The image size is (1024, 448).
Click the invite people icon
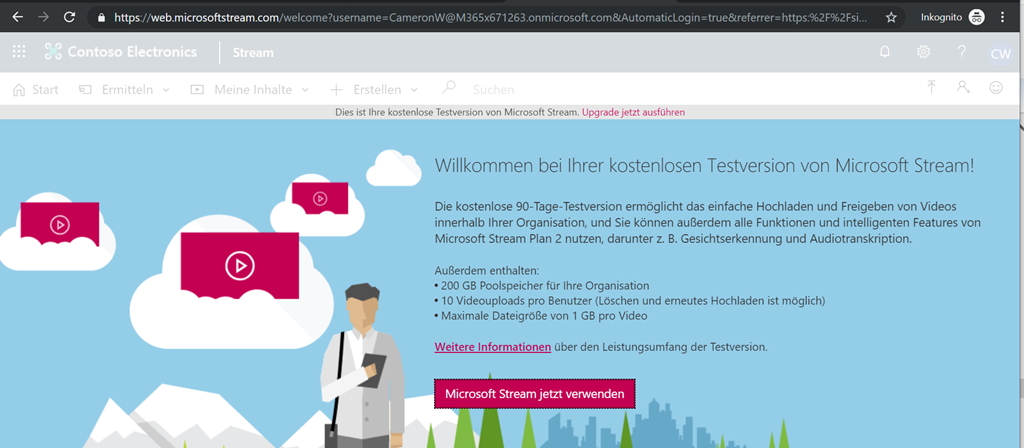click(x=963, y=88)
